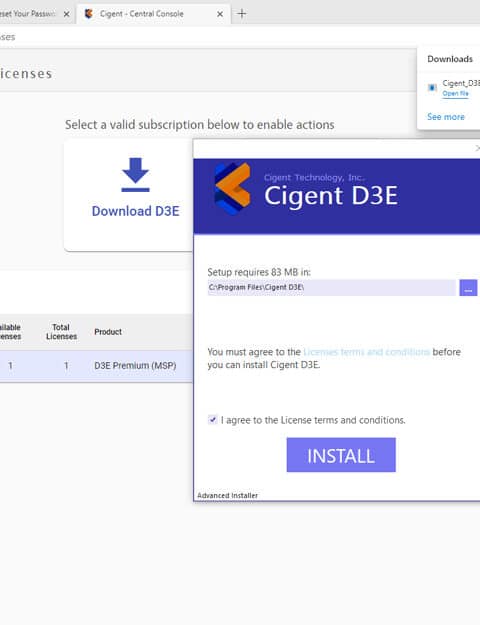Open a new browser tab
Screen dimensions: 480x625
242,14
